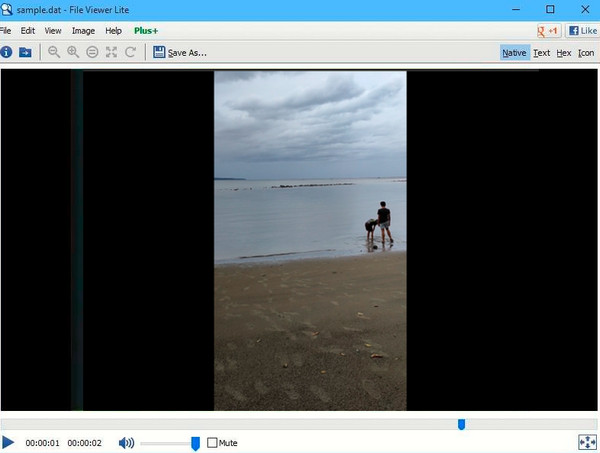
Task: Click the Facebook Like button
Action: [582, 31]
